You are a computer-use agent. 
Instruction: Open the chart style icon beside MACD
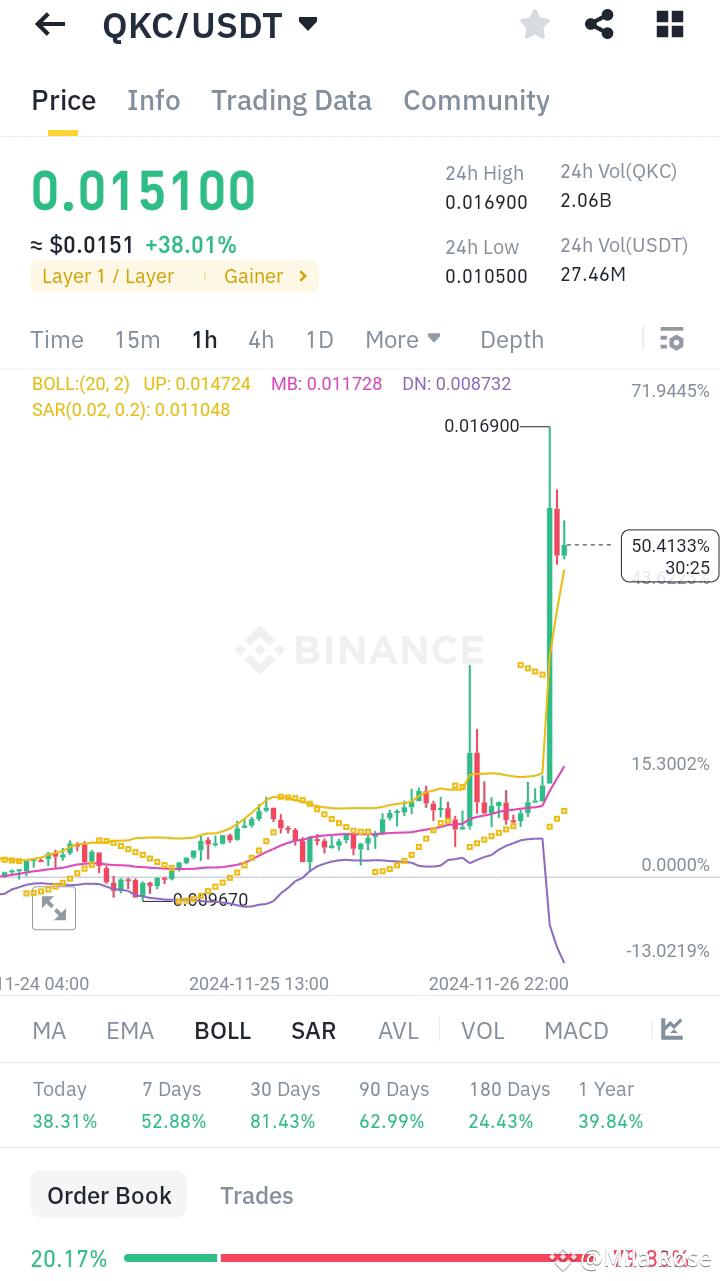coord(671,1029)
